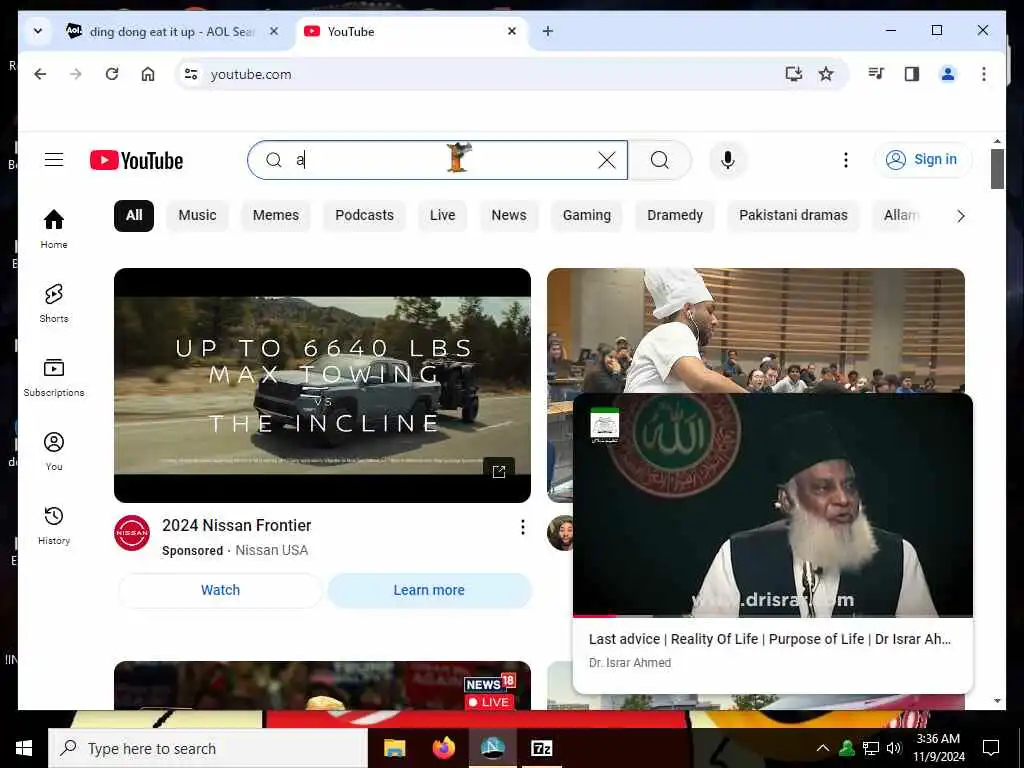Click the YouTube logo

point(136,160)
